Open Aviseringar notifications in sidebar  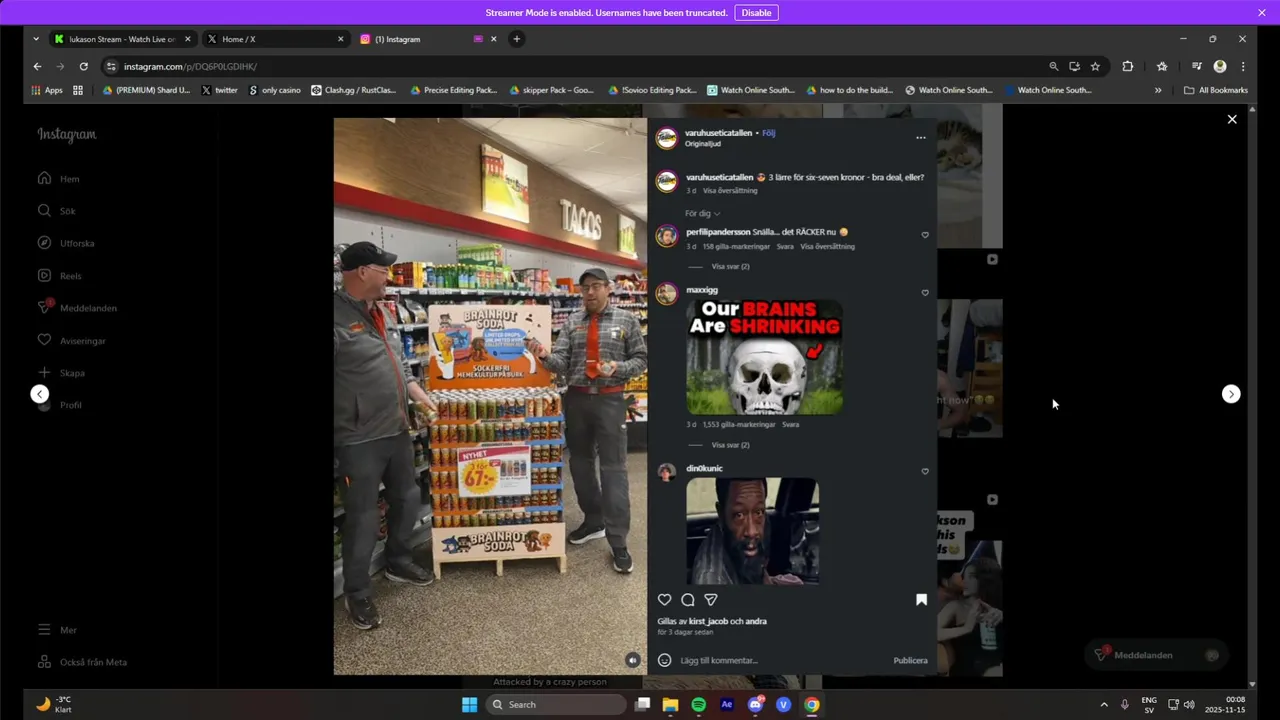71,341
